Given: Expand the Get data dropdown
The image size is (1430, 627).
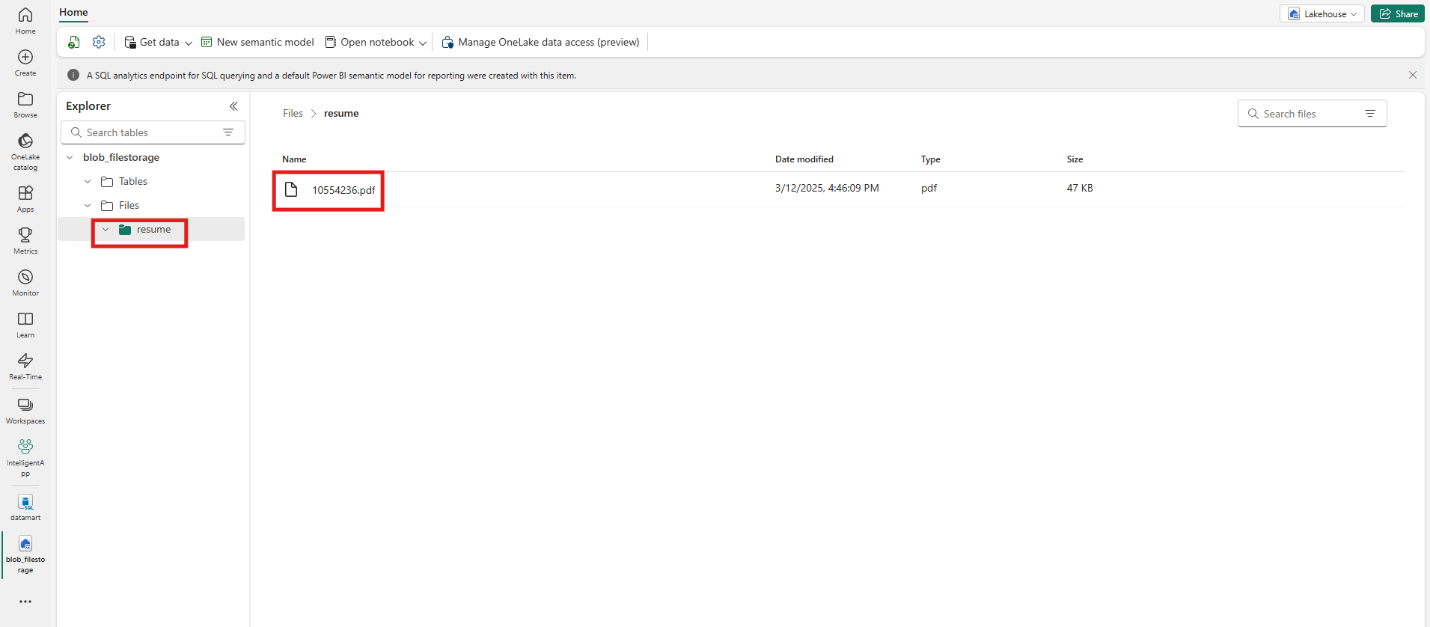Looking at the screenshot, I should (x=188, y=42).
